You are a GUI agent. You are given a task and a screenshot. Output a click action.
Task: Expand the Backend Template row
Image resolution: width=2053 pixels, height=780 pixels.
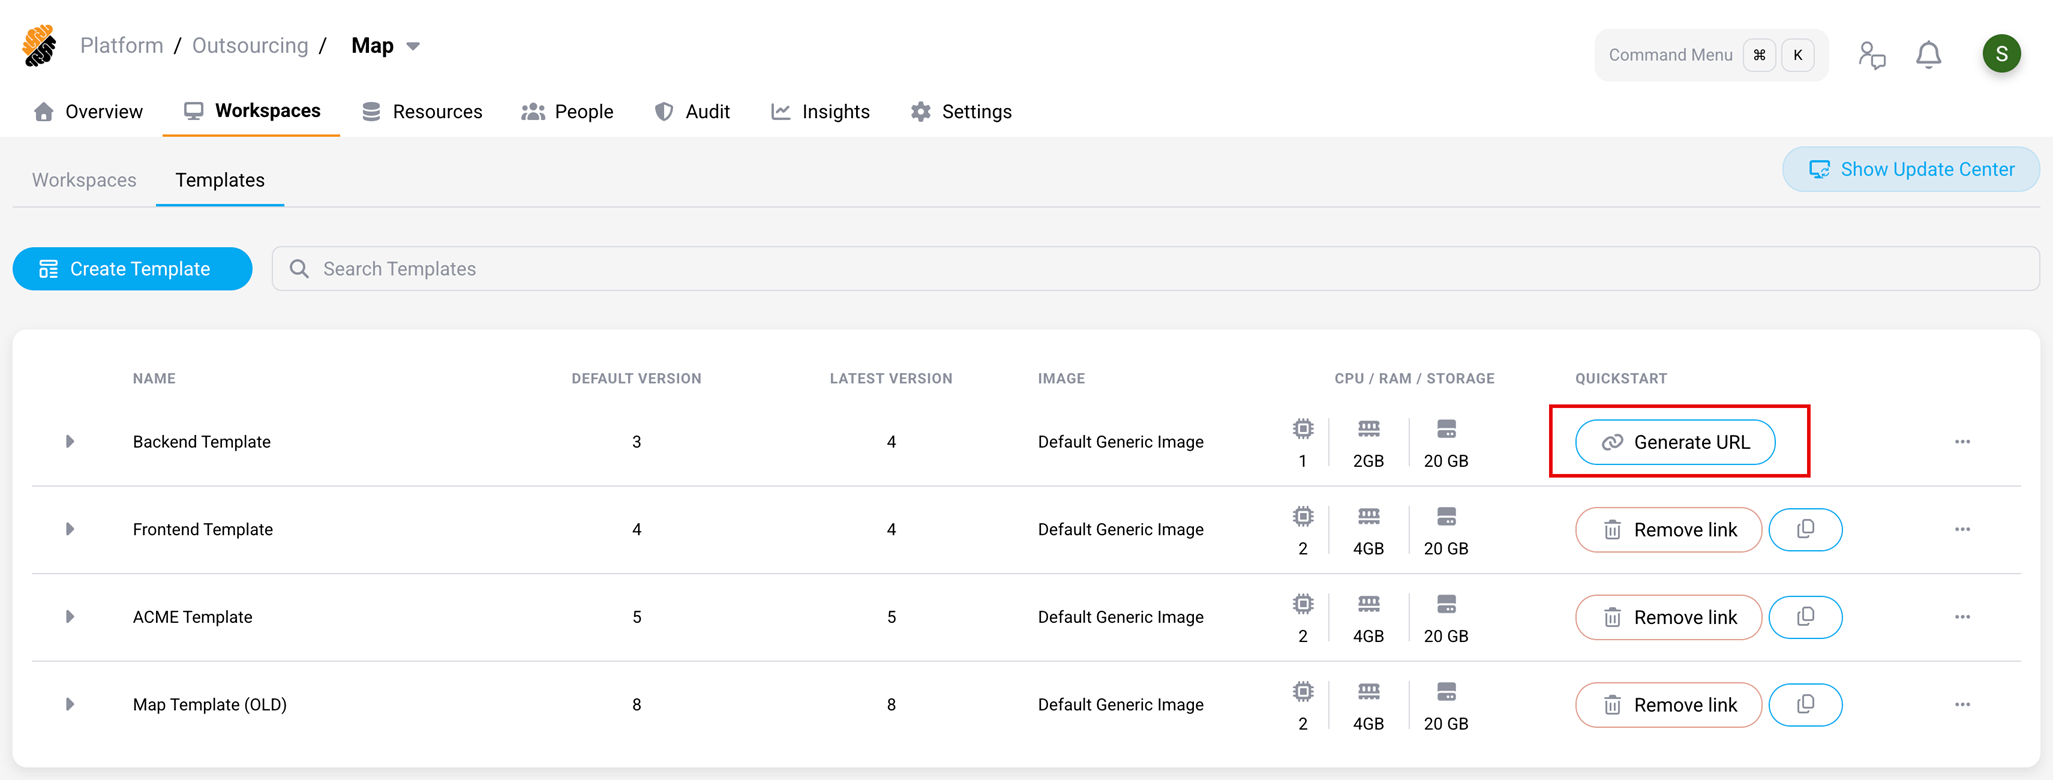click(x=69, y=442)
